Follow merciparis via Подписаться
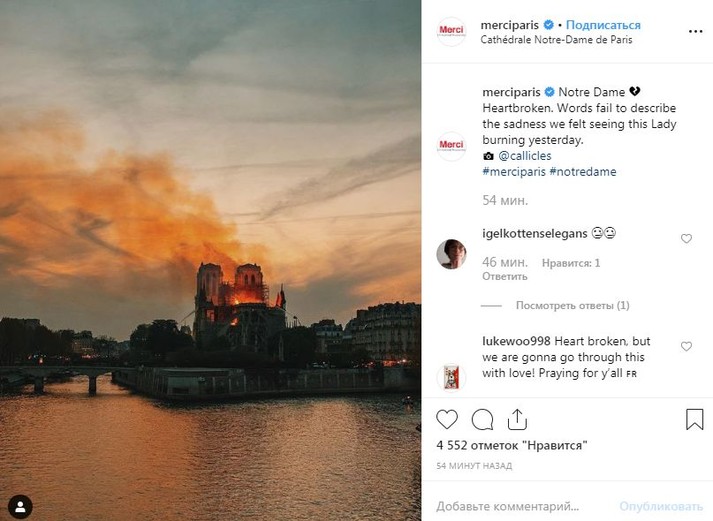 pos(603,25)
